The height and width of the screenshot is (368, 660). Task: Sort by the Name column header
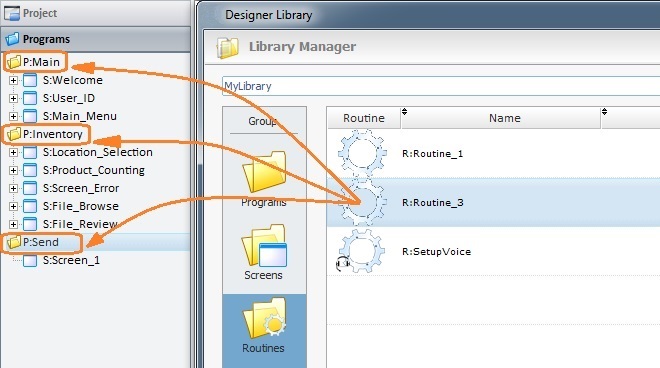[x=504, y=118]
